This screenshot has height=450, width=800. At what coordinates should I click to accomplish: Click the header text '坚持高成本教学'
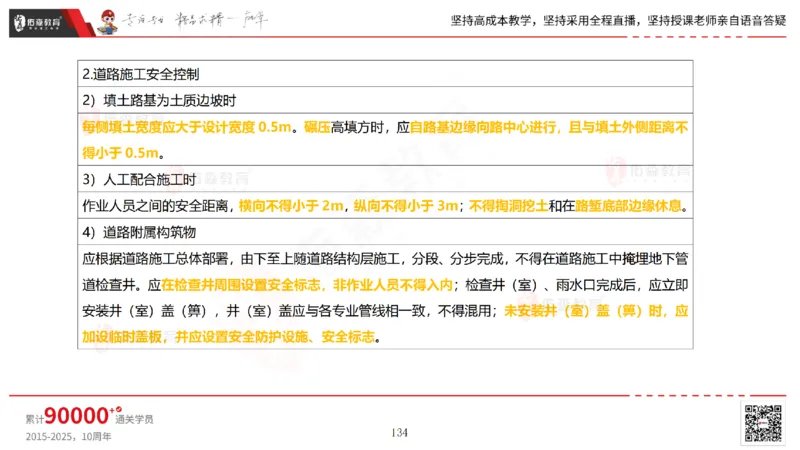491,21
